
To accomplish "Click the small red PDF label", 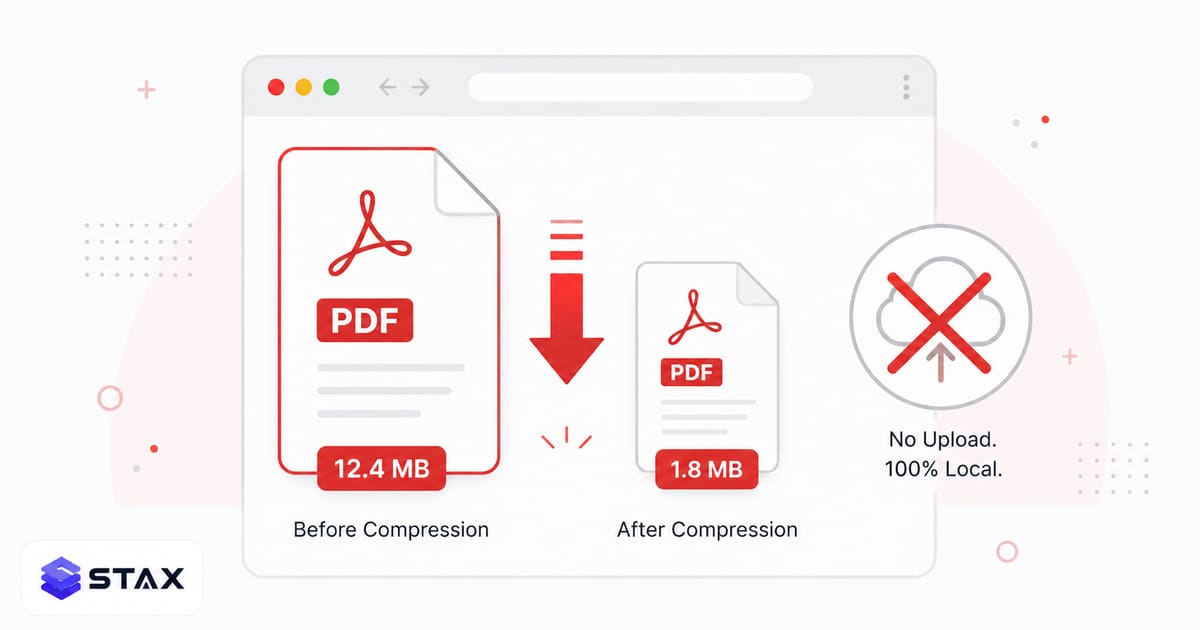I will (x=692, y=373).
